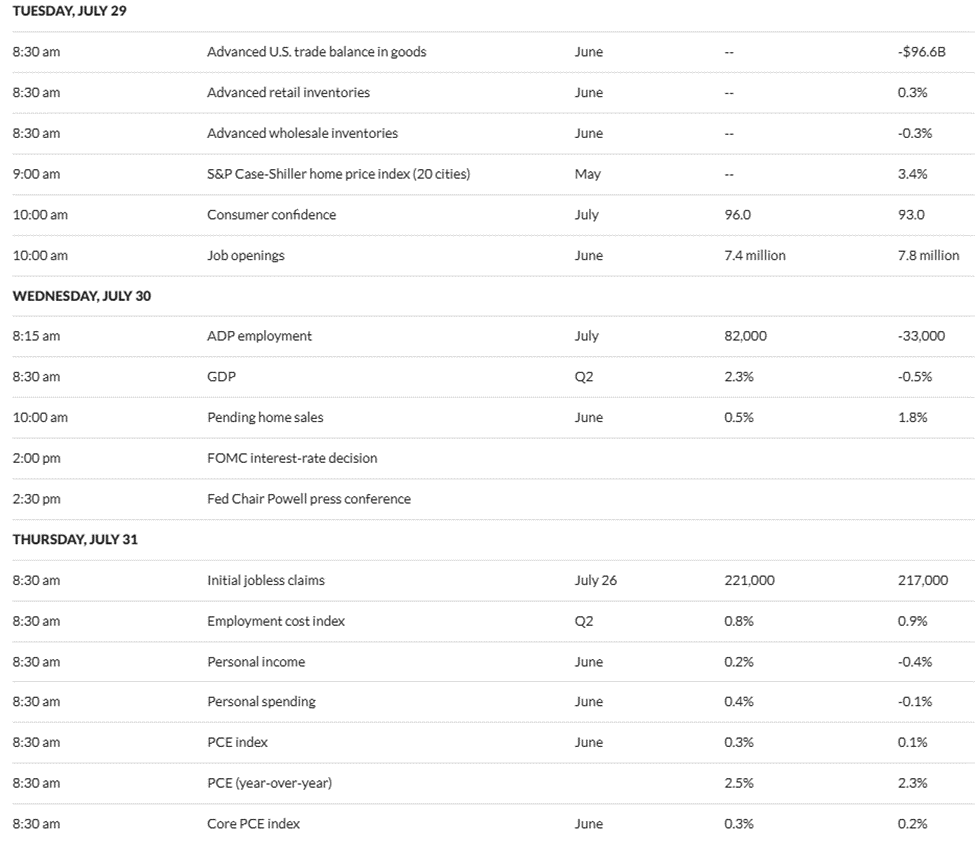Open the Consumer confidence report
The image size is (975, 842).
pos(271,215)
